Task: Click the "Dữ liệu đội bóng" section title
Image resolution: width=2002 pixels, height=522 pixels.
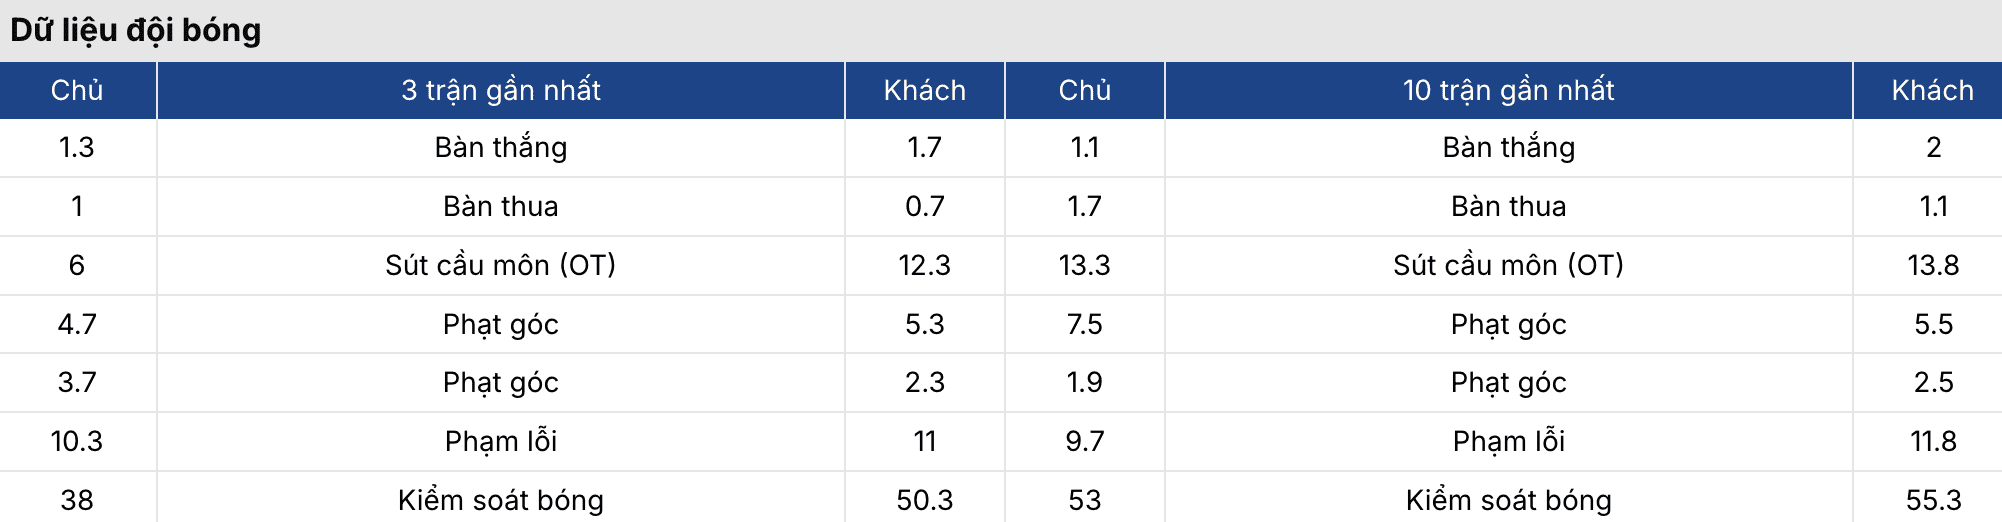Action: pos(136,30)
